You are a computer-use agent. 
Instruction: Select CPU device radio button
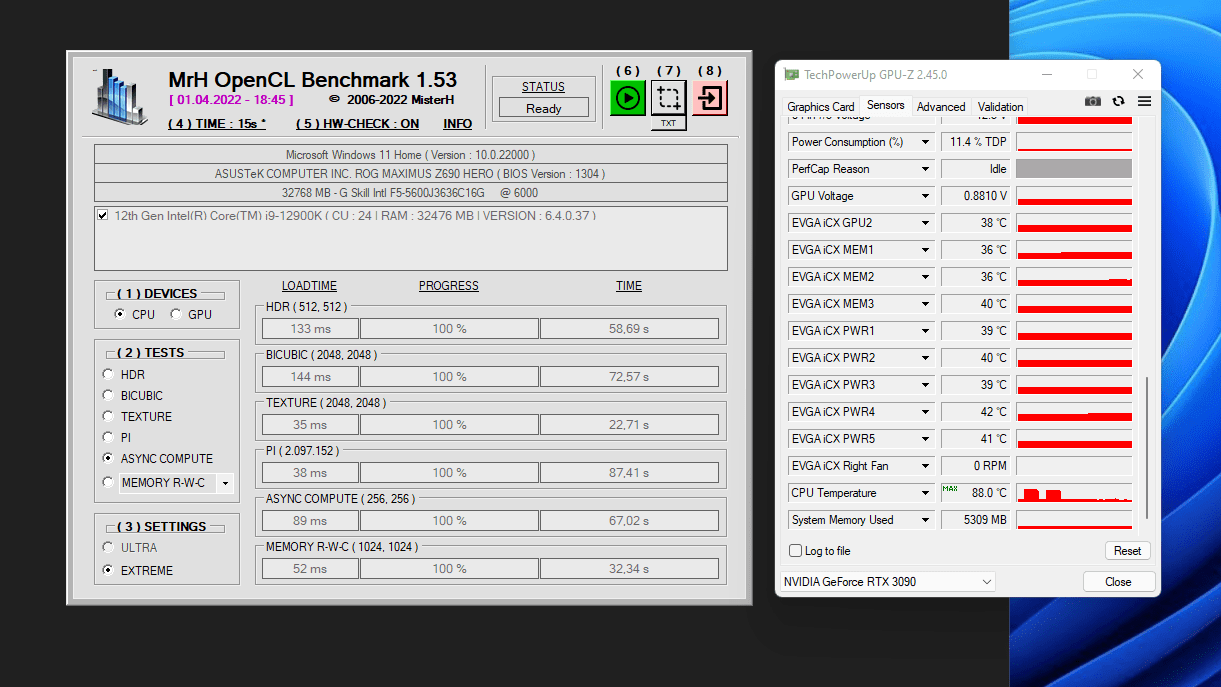point(122,314)
